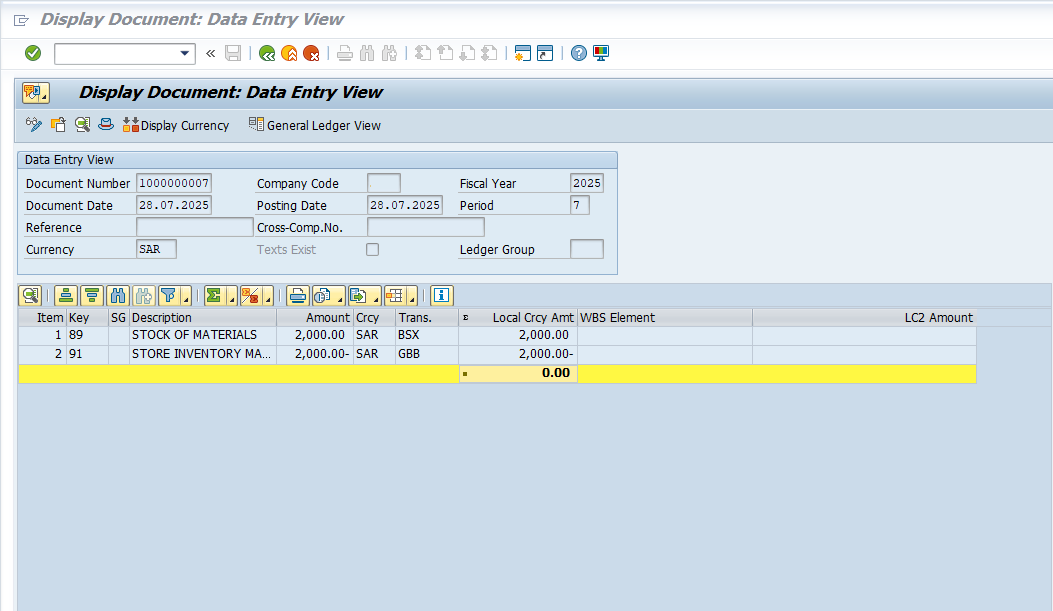Viewport: 1053px width, 611px height.
Task: Click the green checkmark Enter icon
Action: pos(32,53)
